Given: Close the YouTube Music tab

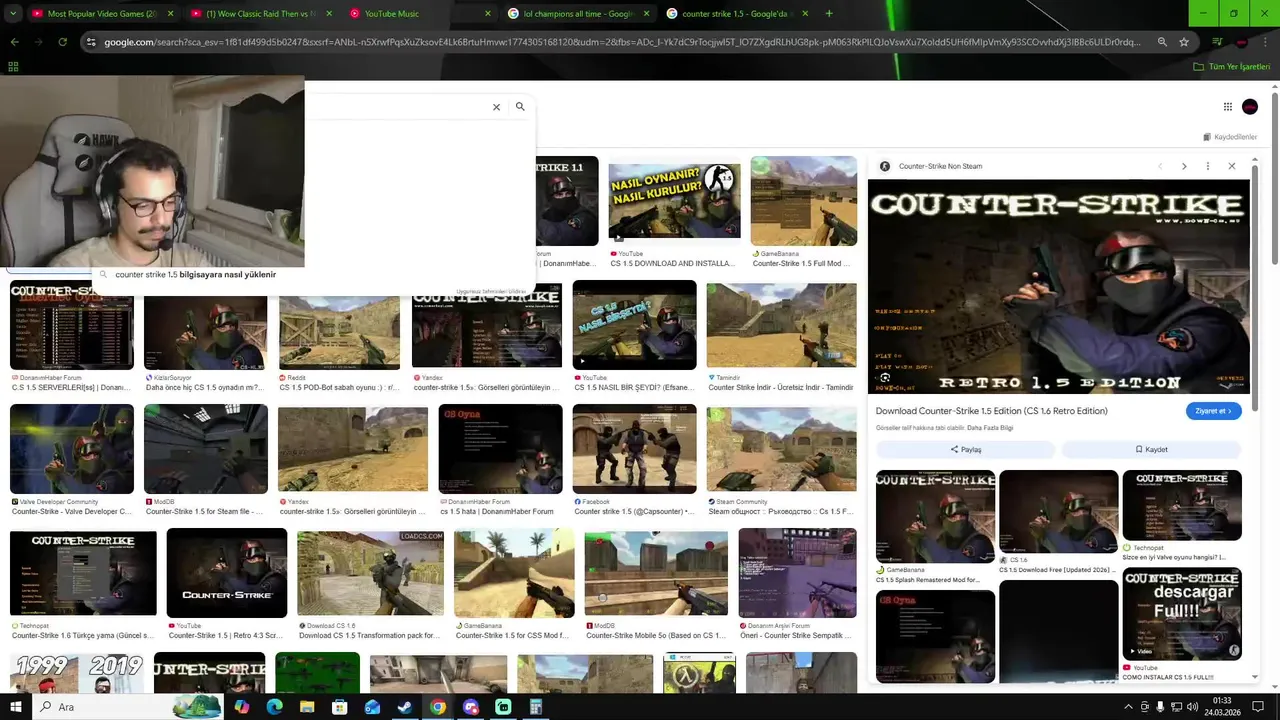Looking at the screenshot, I should [x=488, y=14].
